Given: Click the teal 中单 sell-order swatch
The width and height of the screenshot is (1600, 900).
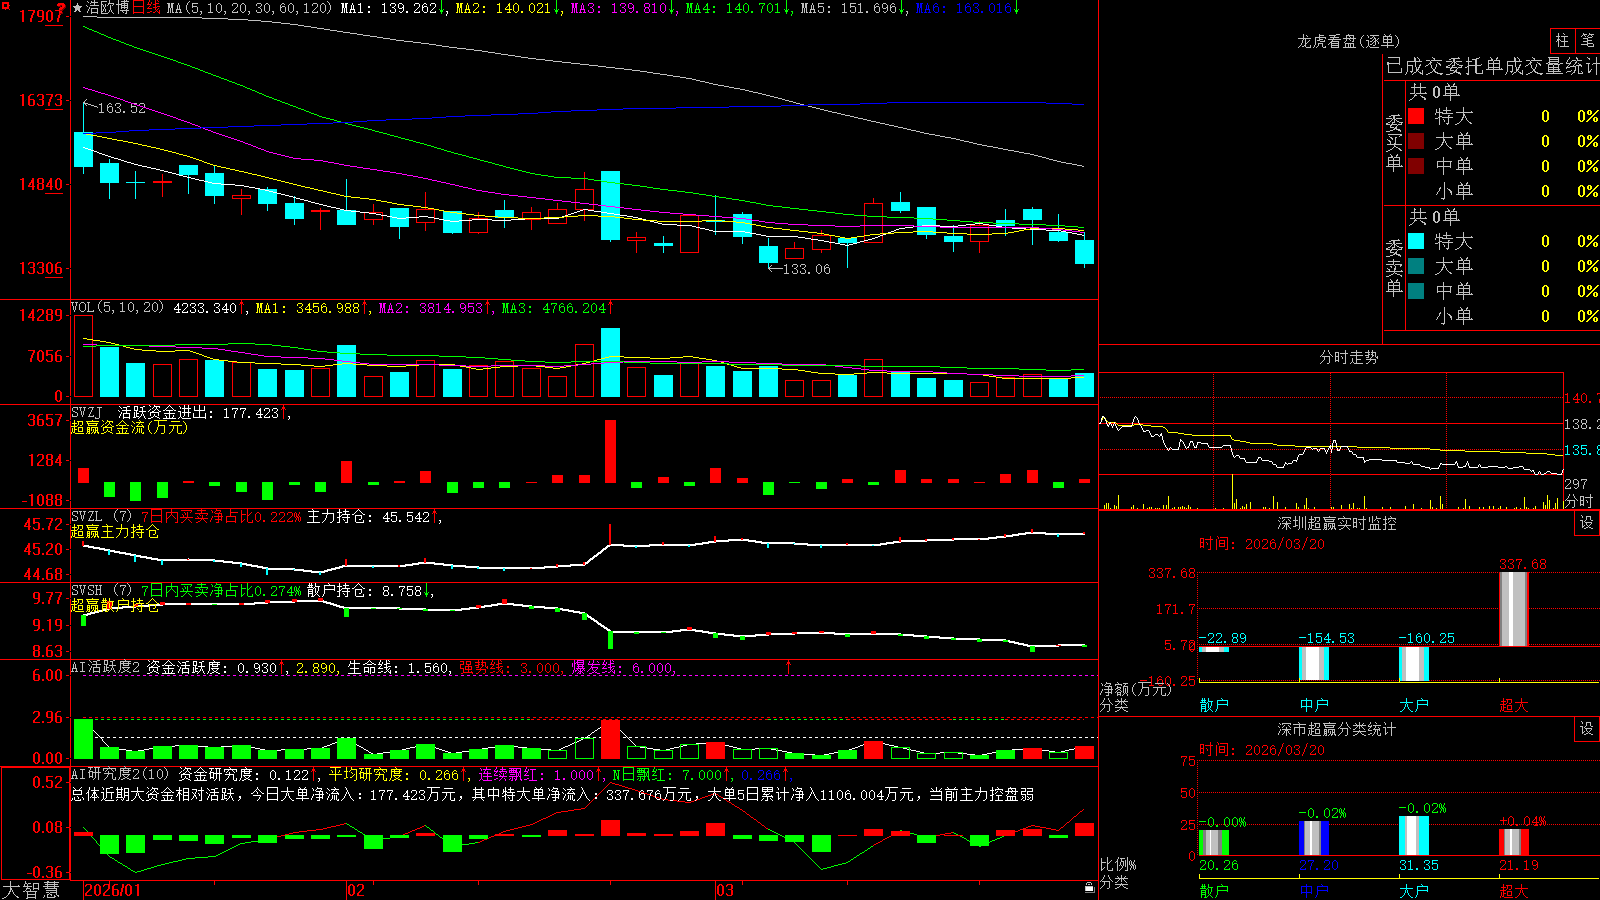Looking at the screenshot, I should [x=1416, y=291].
